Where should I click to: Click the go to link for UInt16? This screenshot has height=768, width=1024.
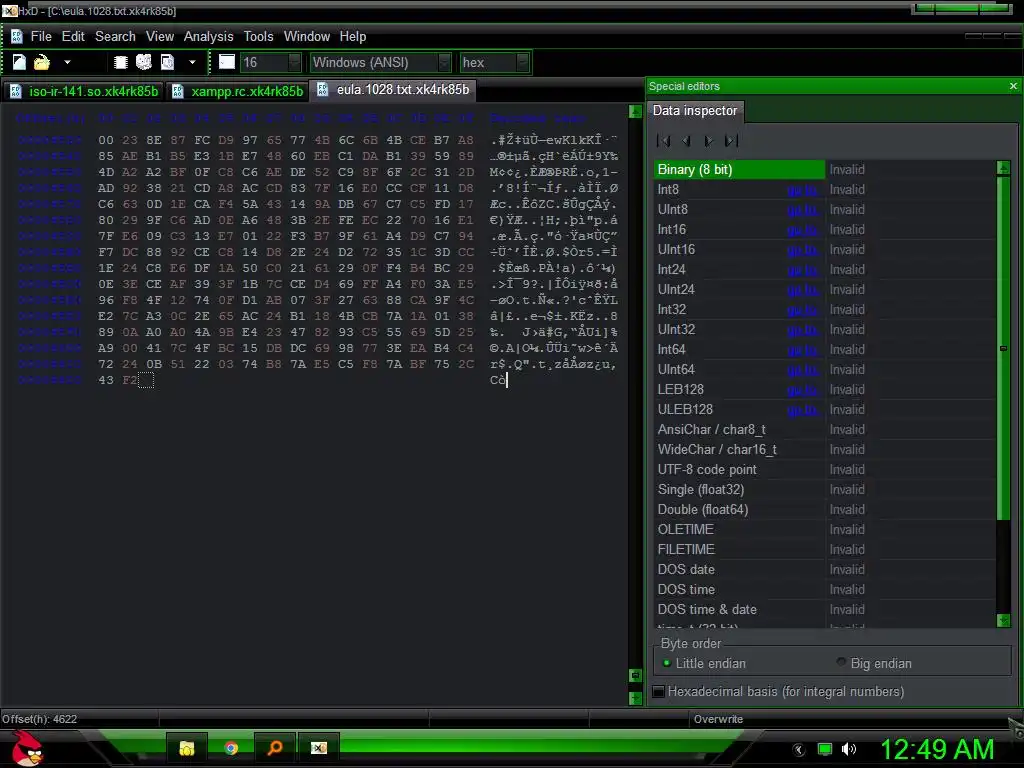point(802,250)
